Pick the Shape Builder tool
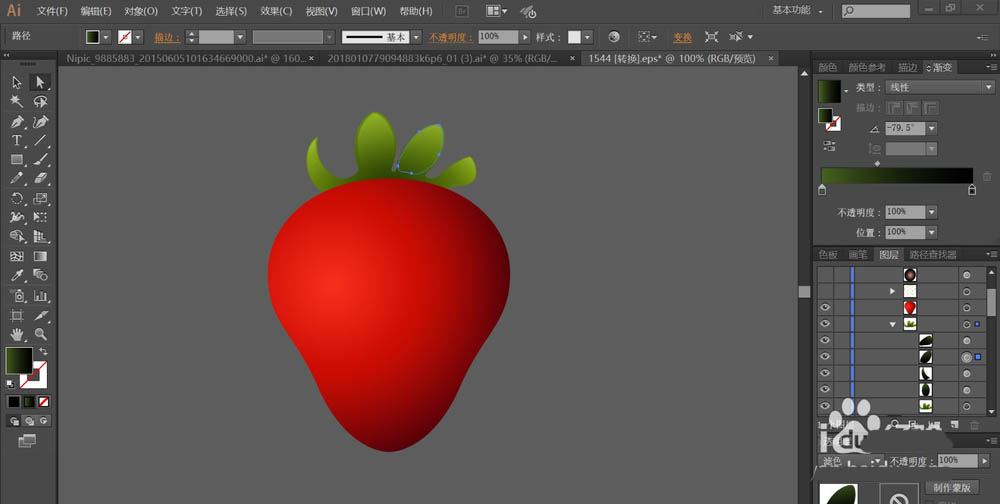The width and height of the screenshot is (1000, 504). coord(17,237)
